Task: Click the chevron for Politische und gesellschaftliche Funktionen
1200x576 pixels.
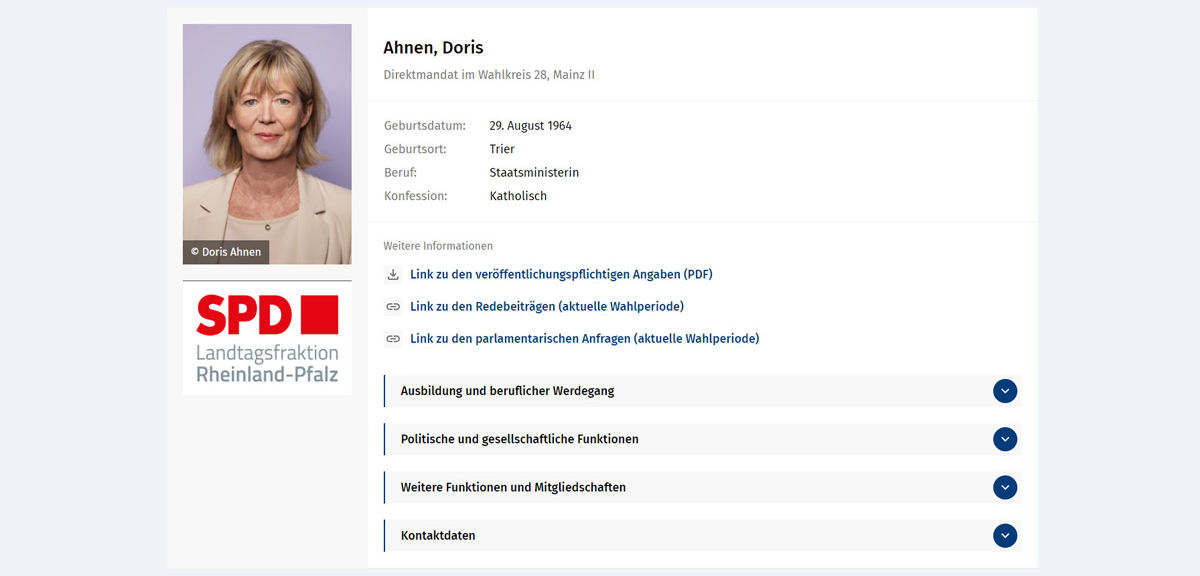Action: click(1005, 439)
